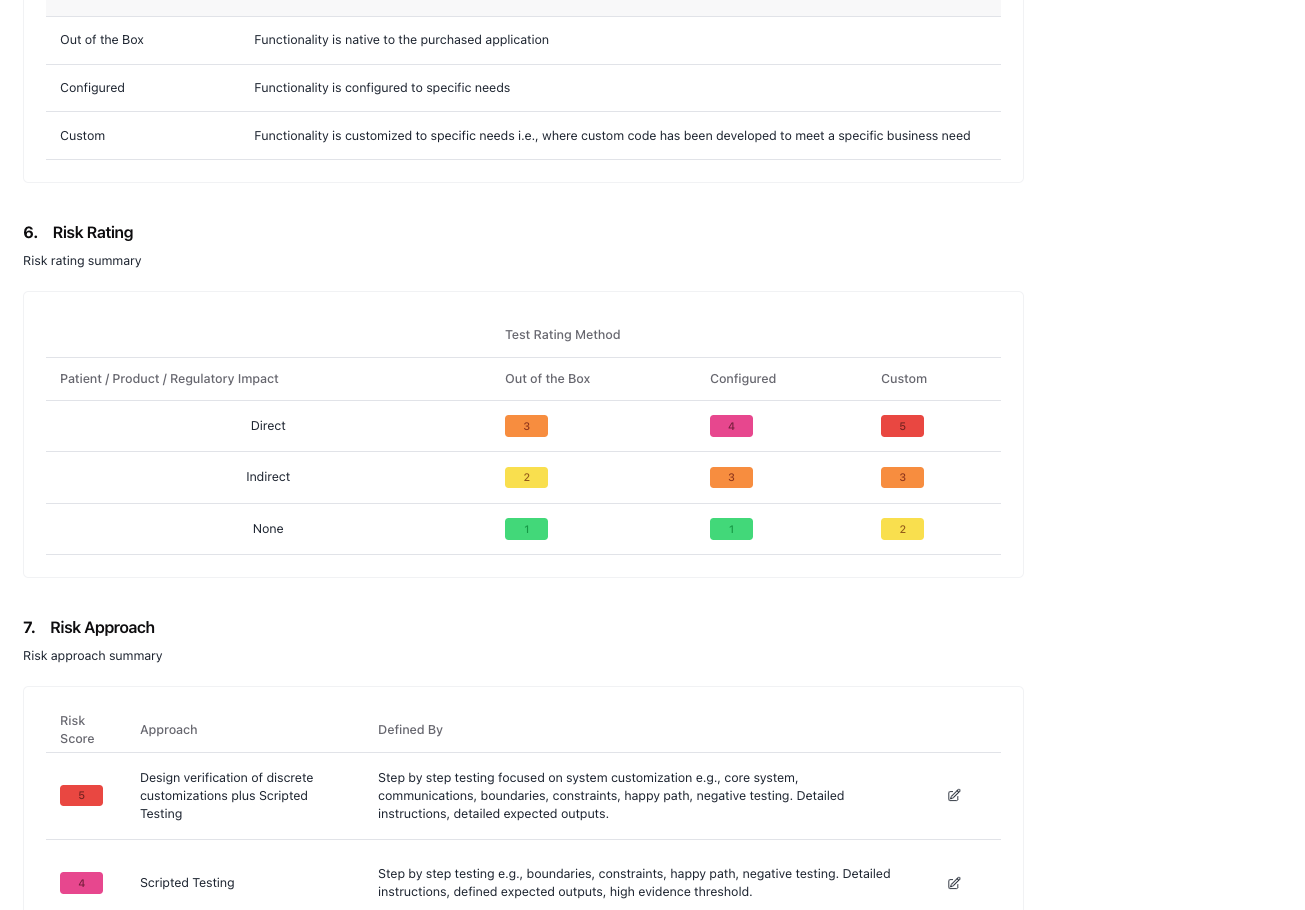The height and width of the screenshot is (910, 1305).
Task: Click the Indirect Custom orange 3 badge
Action: point(902,477)
